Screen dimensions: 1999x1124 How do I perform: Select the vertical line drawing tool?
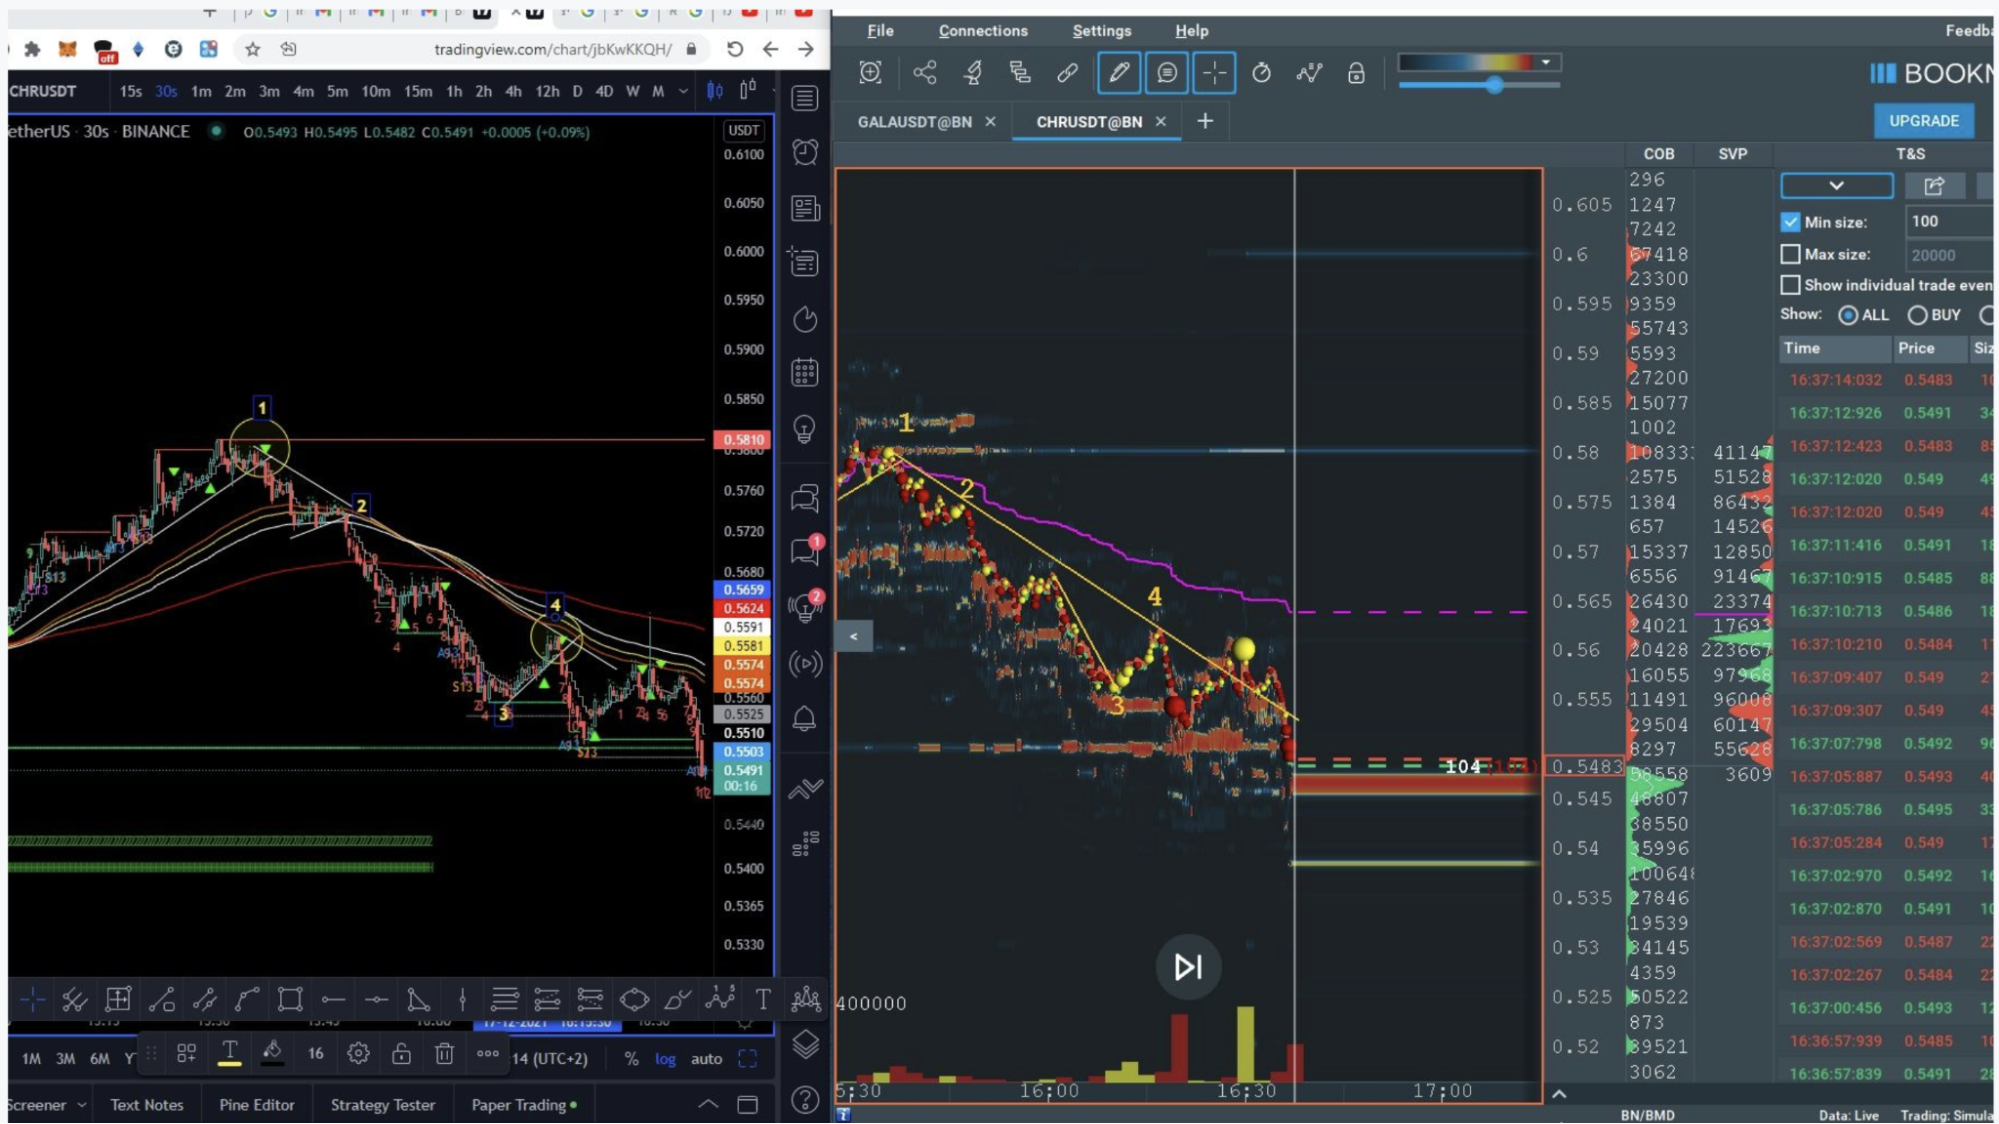tap(462, 999)
